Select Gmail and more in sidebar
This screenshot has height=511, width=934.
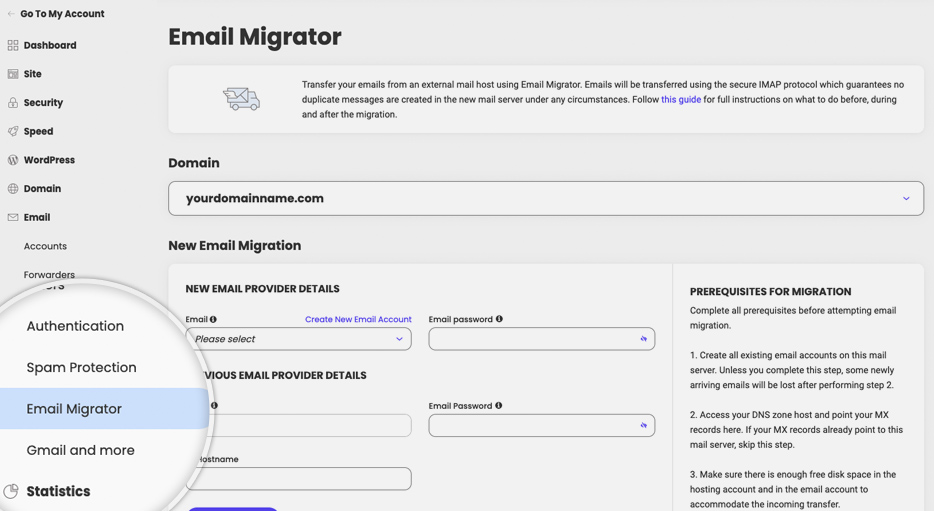click(80, 450)
